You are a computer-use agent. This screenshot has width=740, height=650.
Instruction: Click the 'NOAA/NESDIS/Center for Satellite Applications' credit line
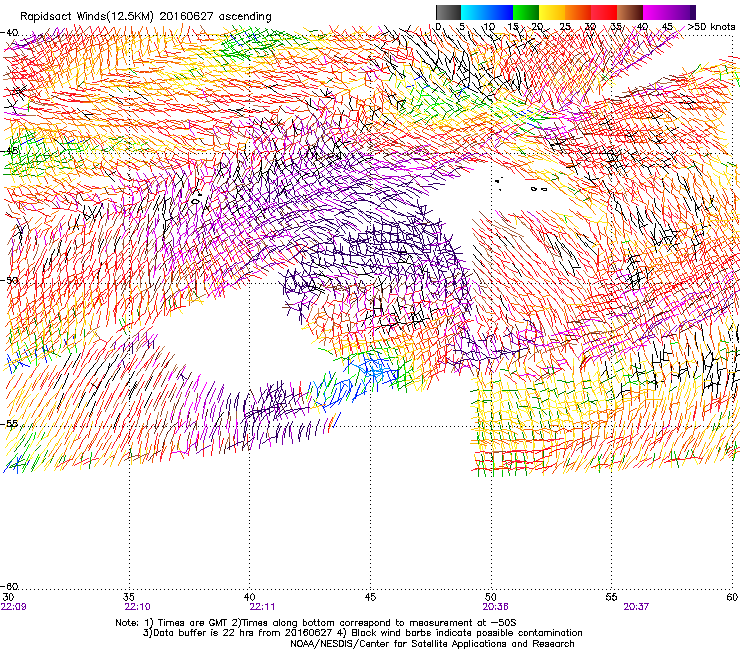click(x=432, y=644)
